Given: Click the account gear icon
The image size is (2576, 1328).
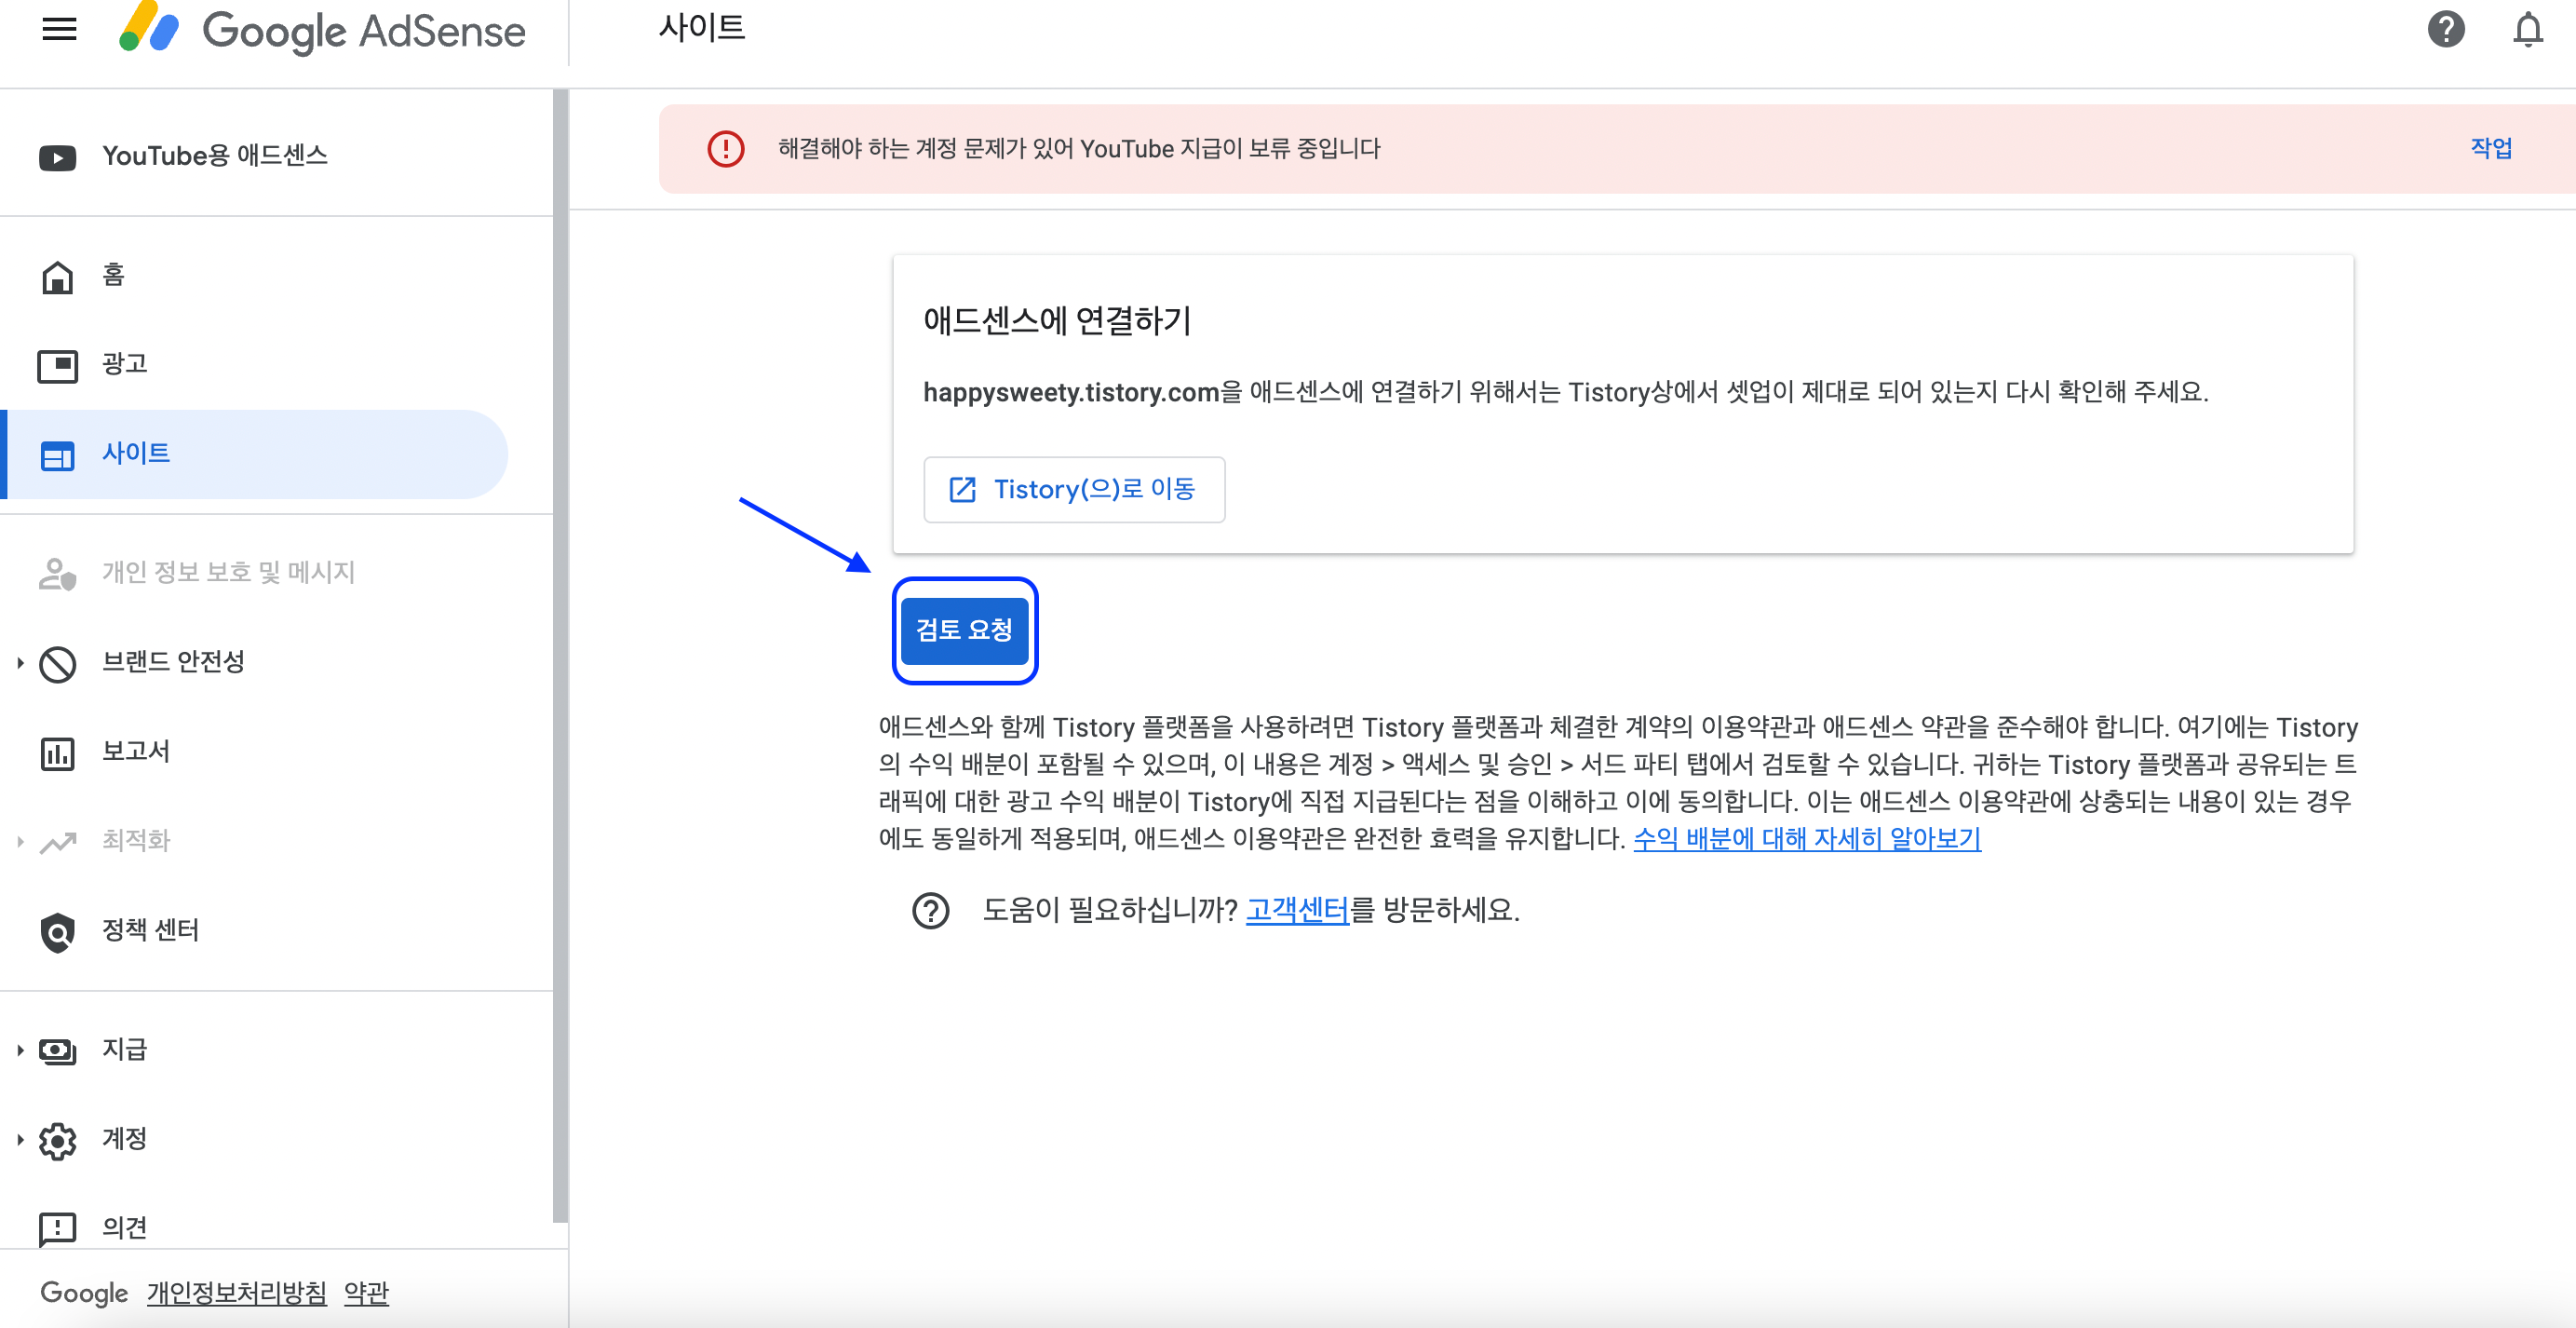Looking at the screenshot, I should 57,1140.
